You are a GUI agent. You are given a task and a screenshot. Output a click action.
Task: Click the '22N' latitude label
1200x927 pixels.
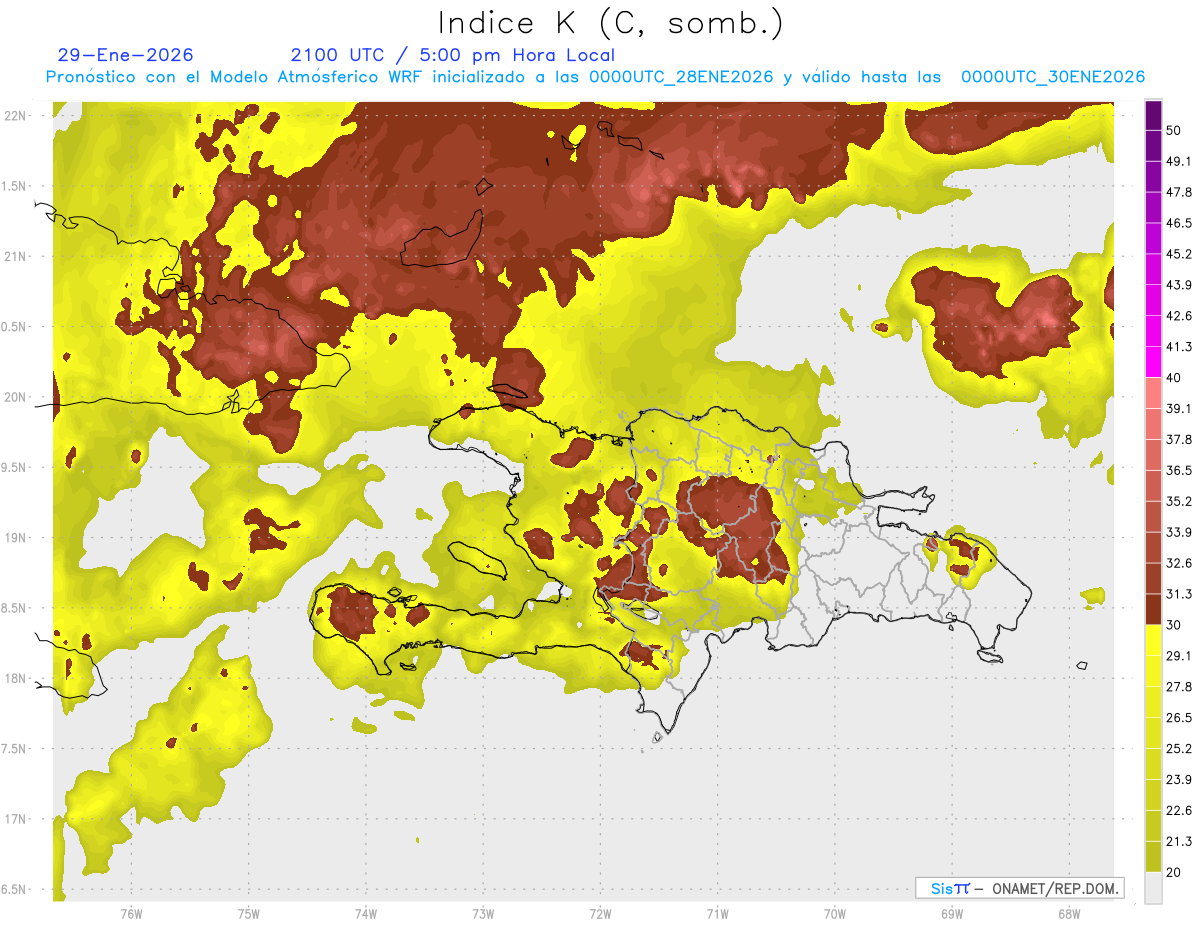tap(17, 116)
